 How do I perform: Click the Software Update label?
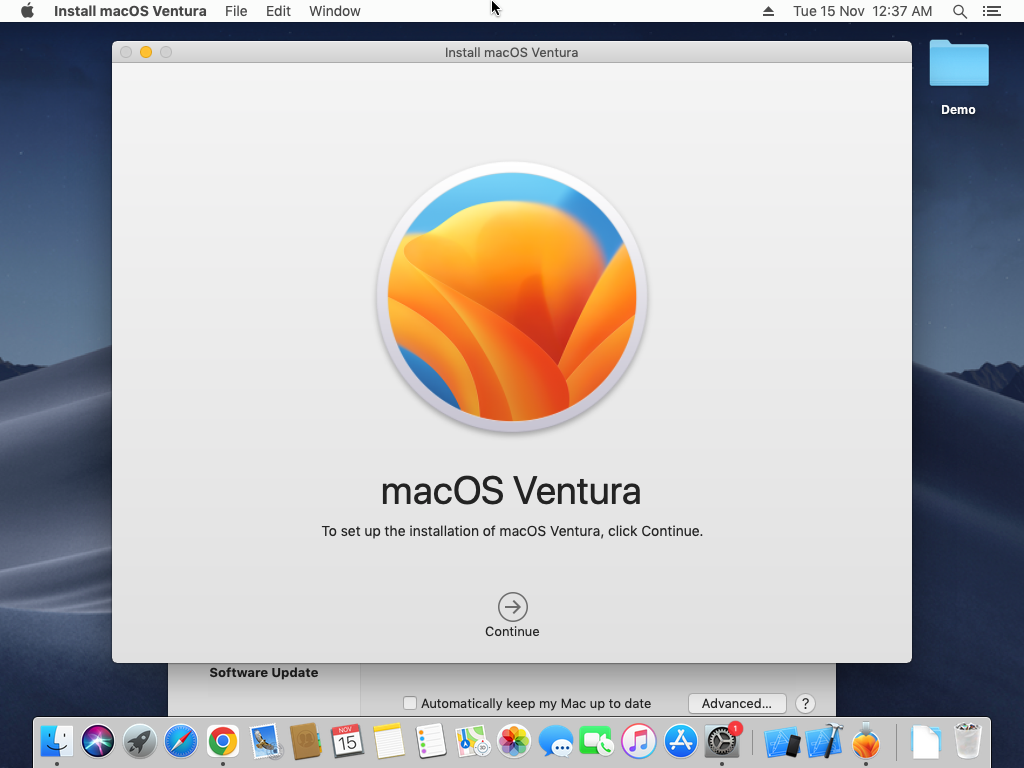tap(264, 673)
